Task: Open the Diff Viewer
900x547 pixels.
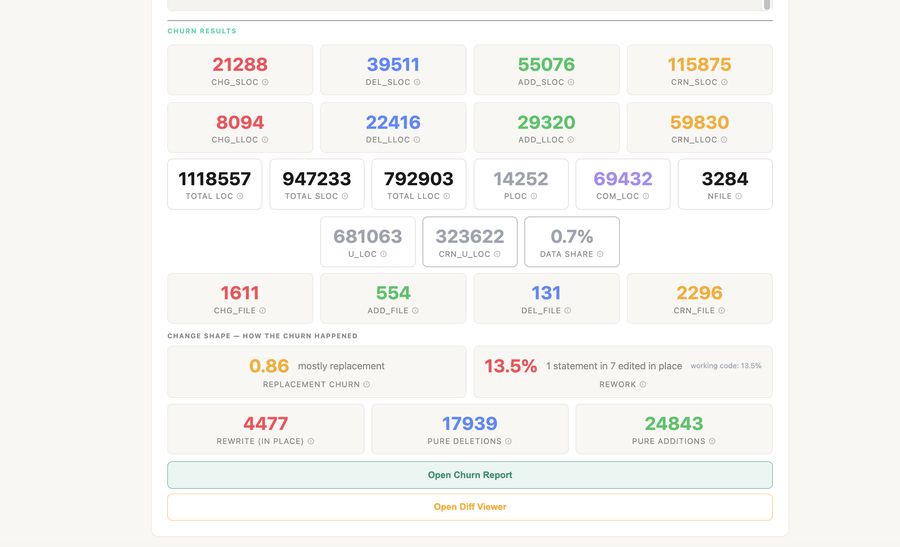Action: 470,507
